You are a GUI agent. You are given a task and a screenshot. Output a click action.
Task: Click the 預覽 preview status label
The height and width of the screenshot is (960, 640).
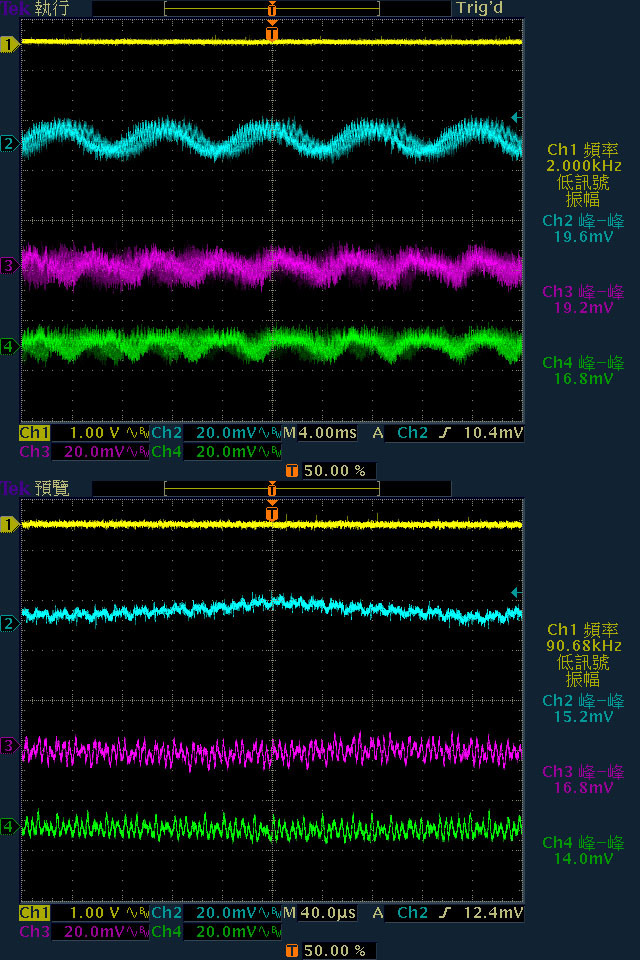[52, 488]
